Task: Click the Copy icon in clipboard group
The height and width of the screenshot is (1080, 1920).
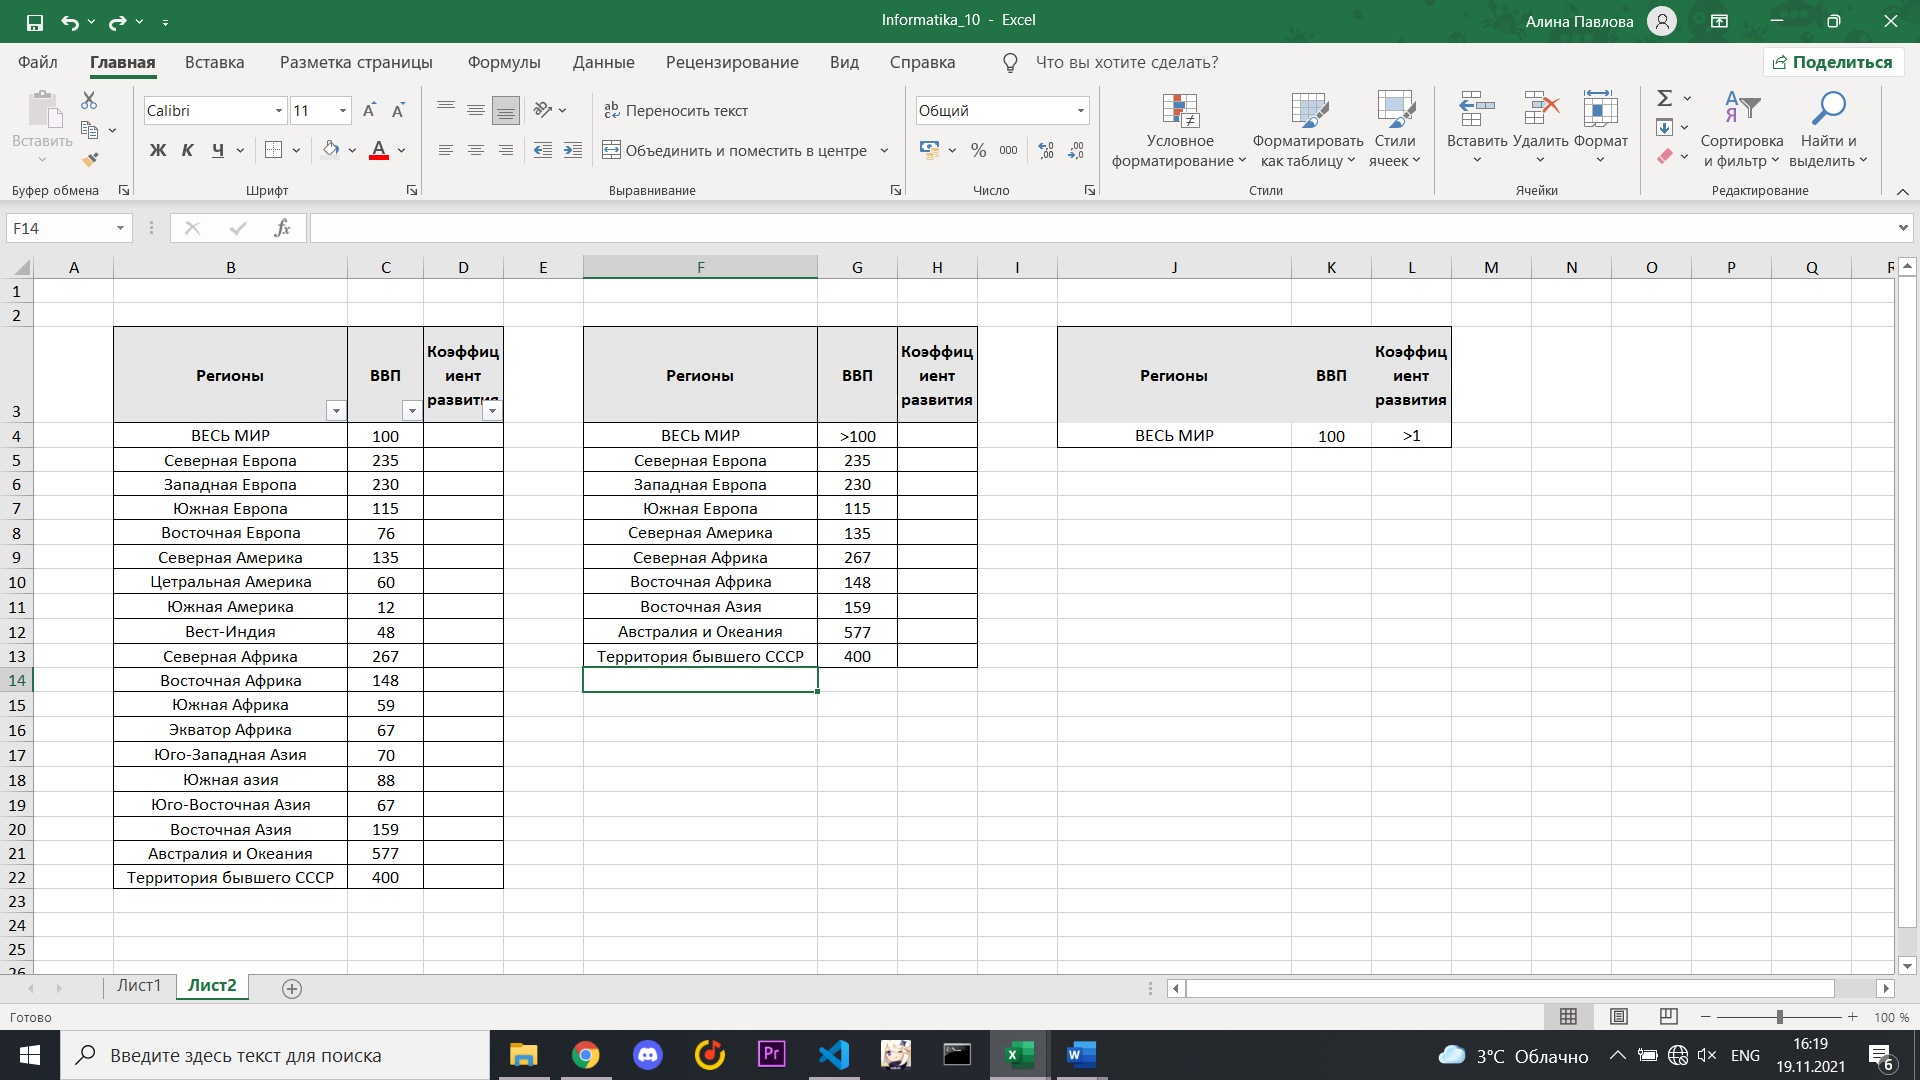Action: pos(90,130)
